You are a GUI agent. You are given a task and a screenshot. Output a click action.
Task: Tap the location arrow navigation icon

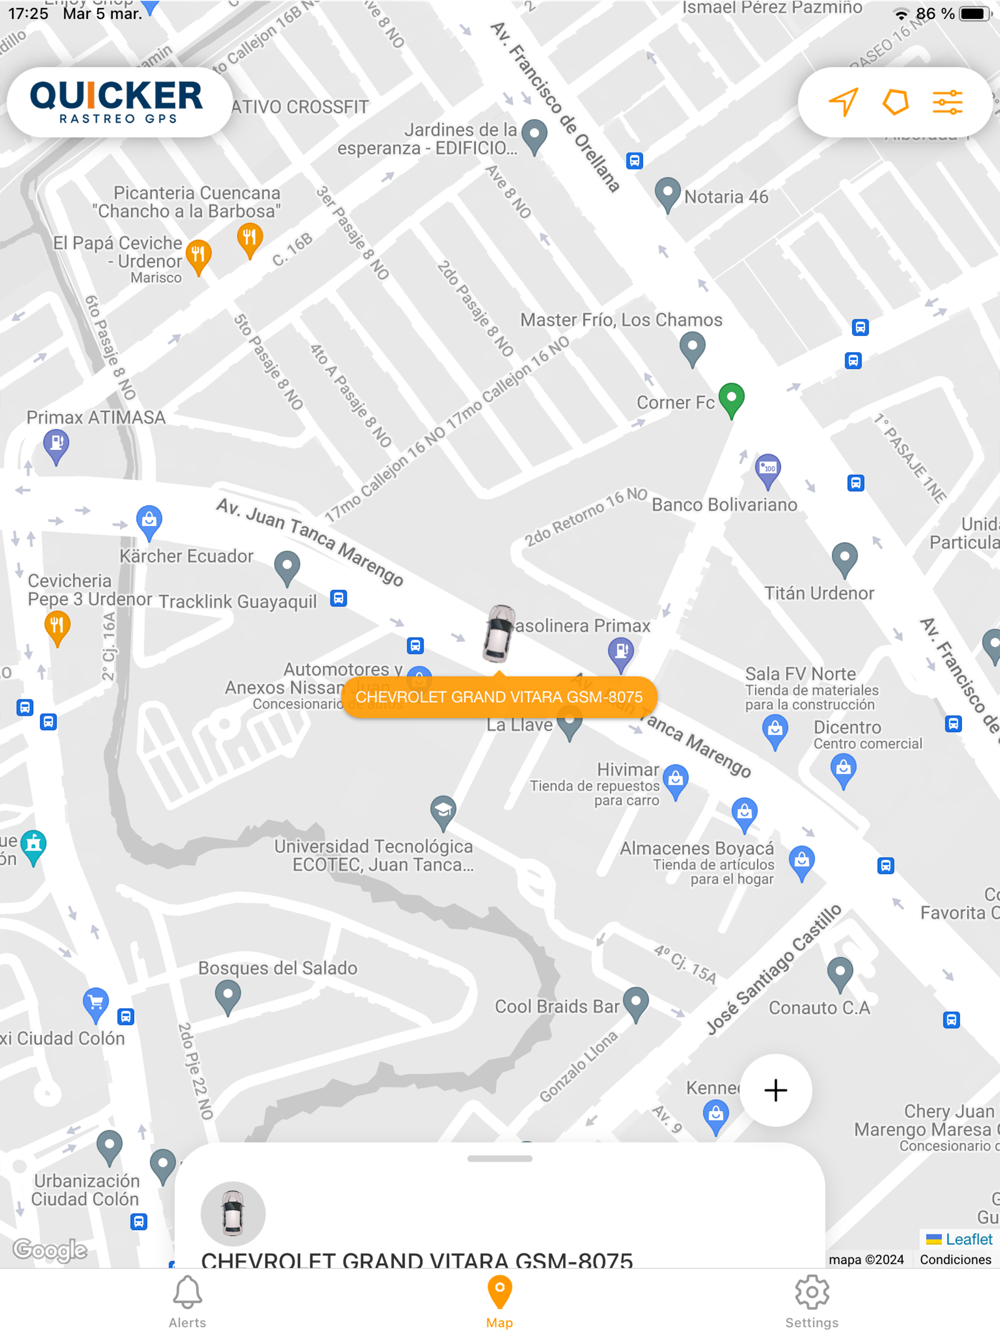coord(843,101)
